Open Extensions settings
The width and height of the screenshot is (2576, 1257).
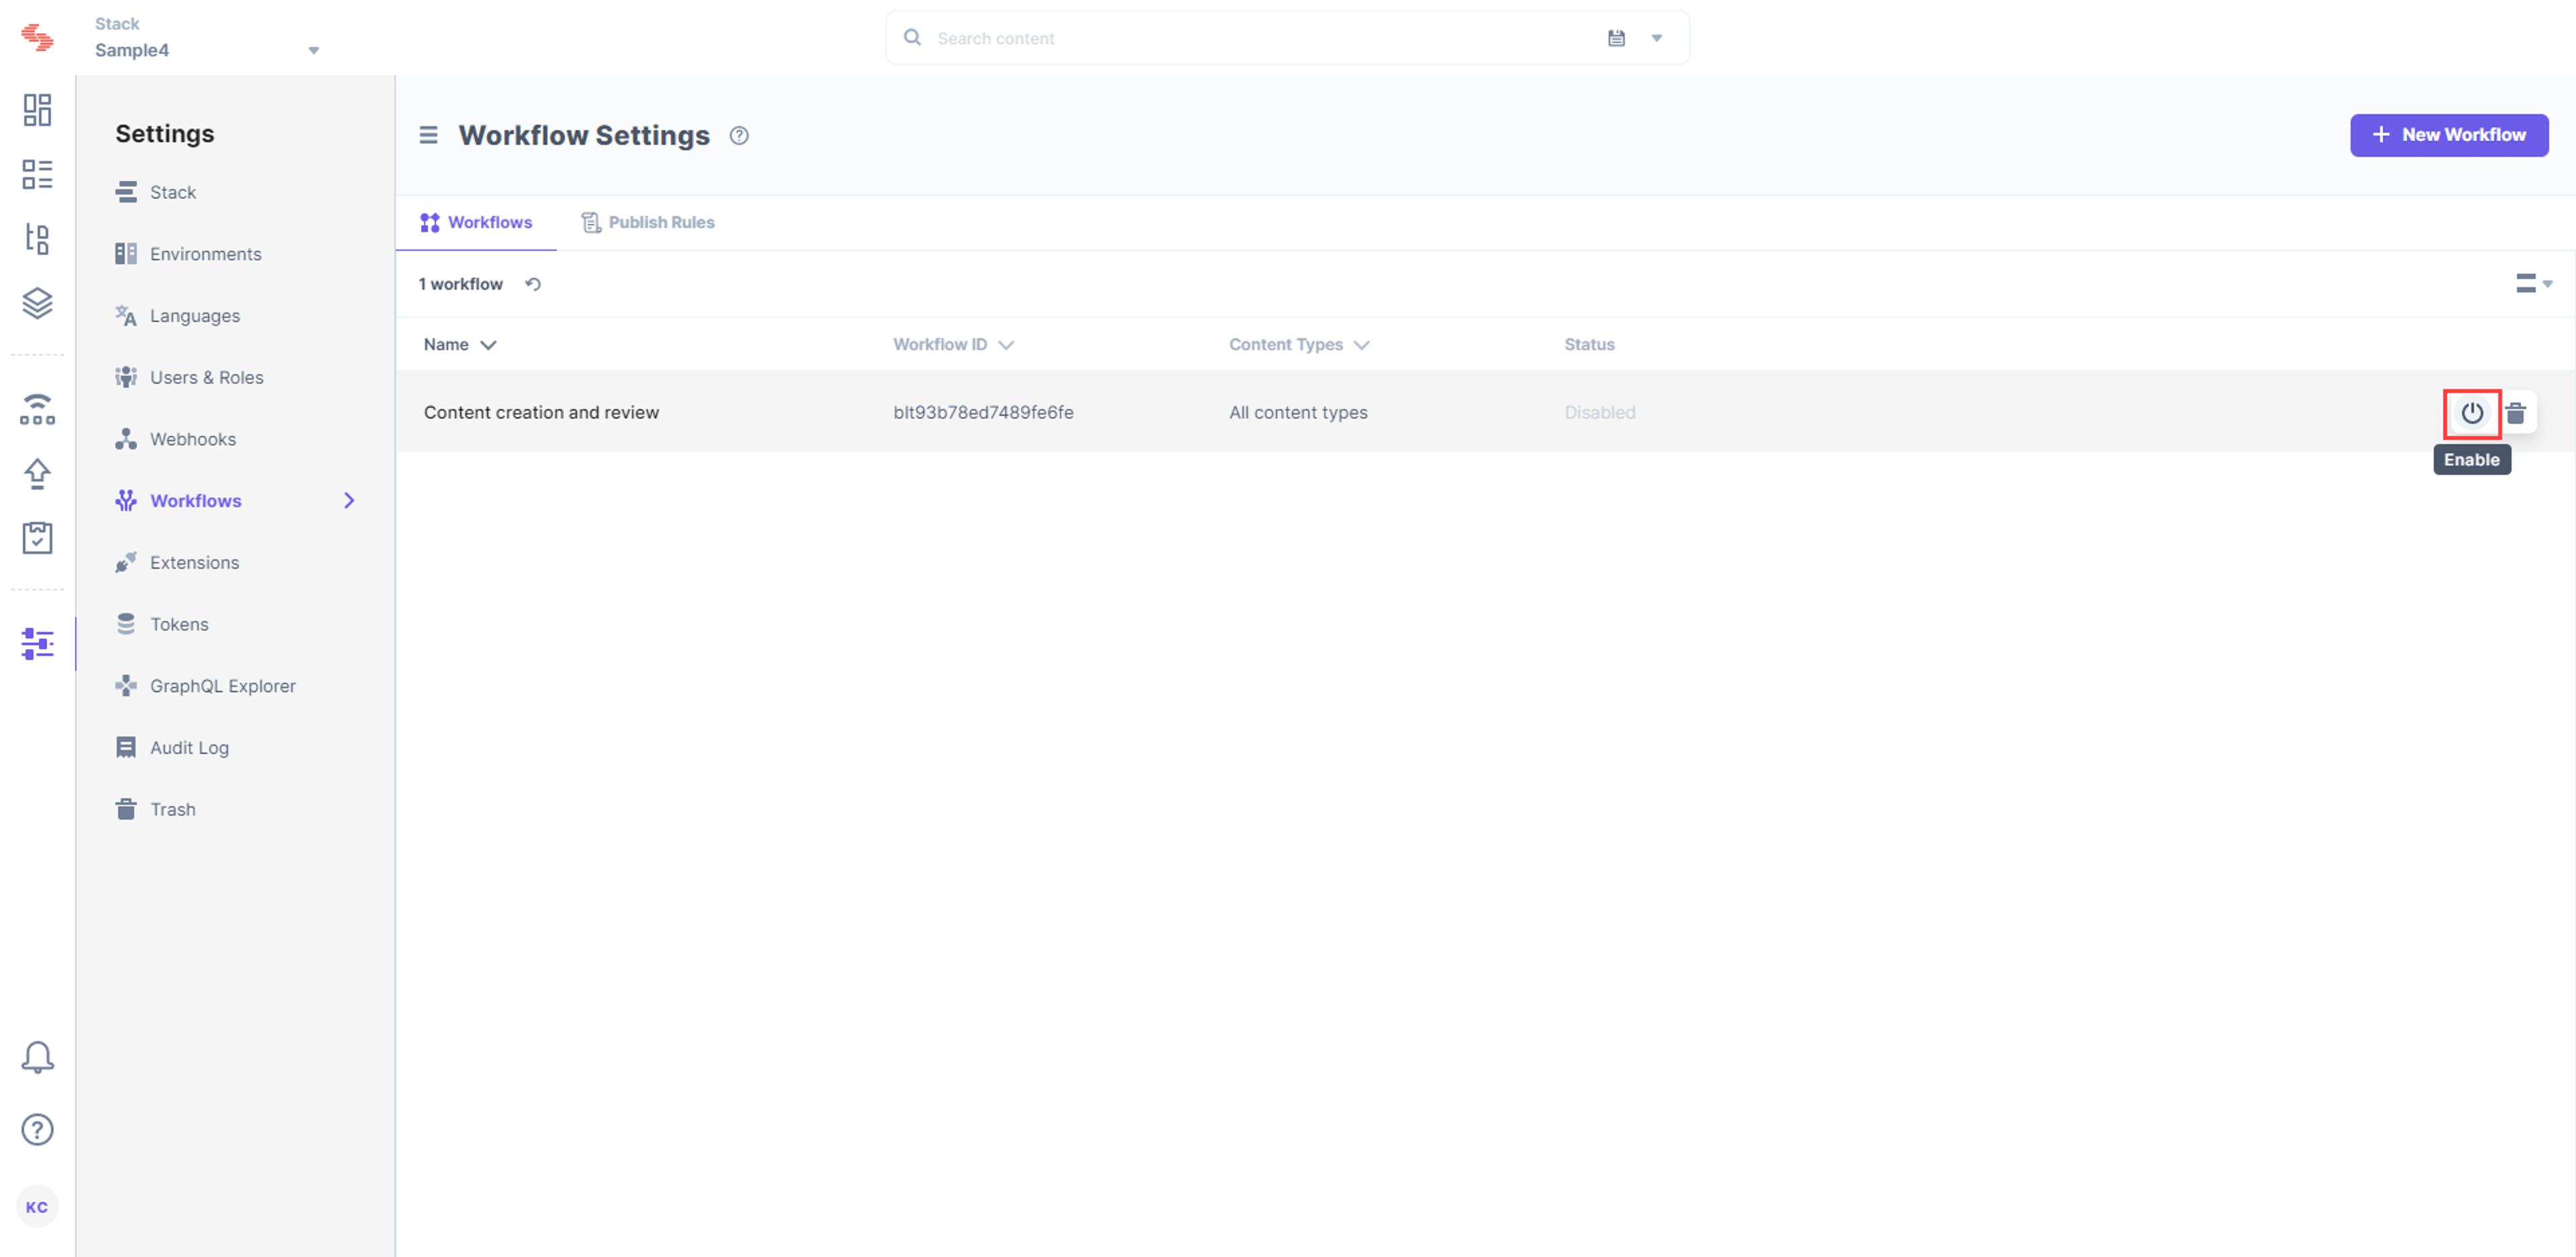click(x=177, y=562)
